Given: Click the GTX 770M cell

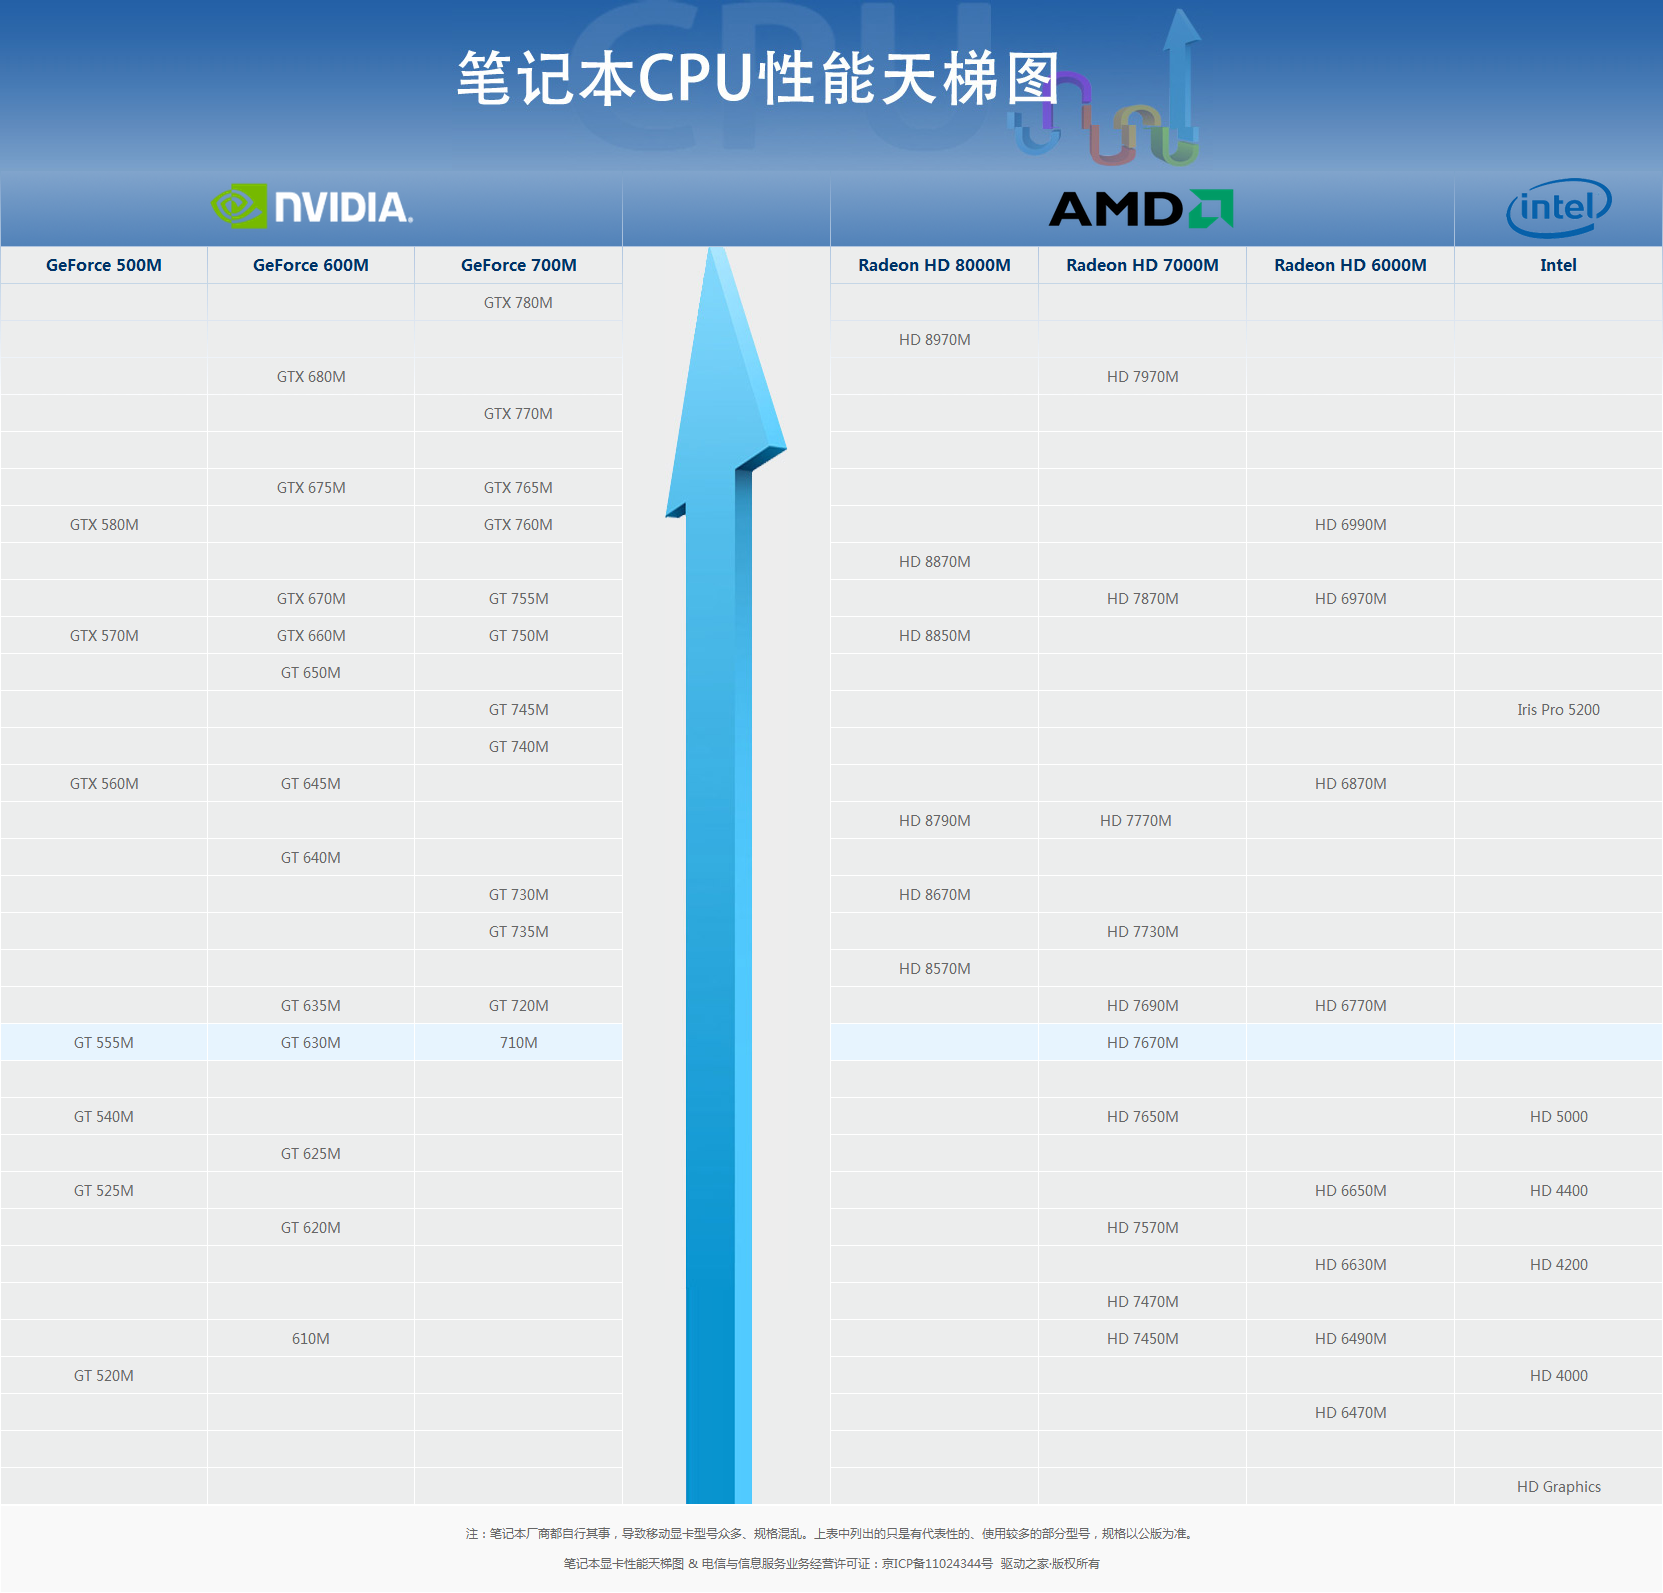Looking at the screenshot, I should pos(519,414).
